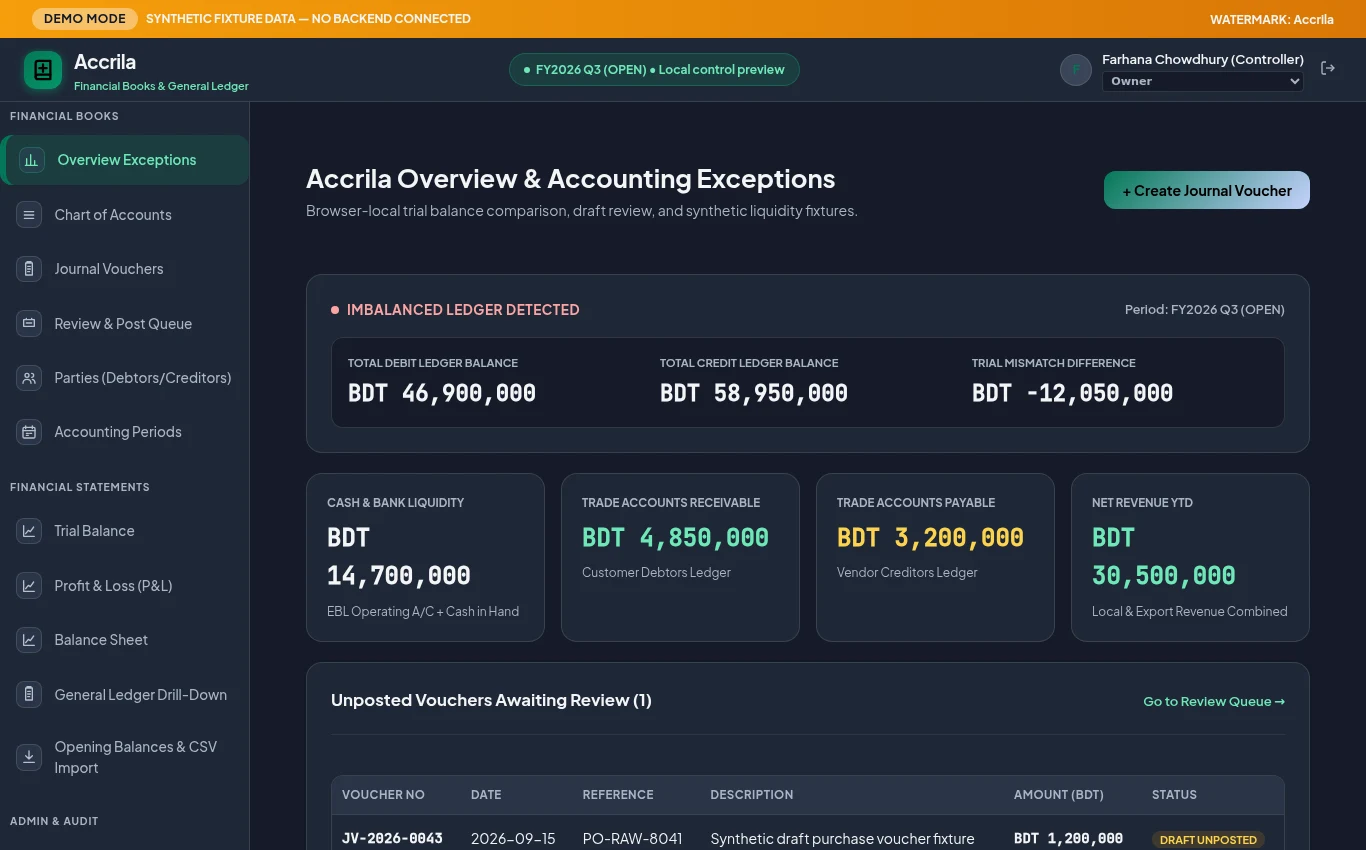Click the Trade Accounts Receivable card

click(680, 557)
